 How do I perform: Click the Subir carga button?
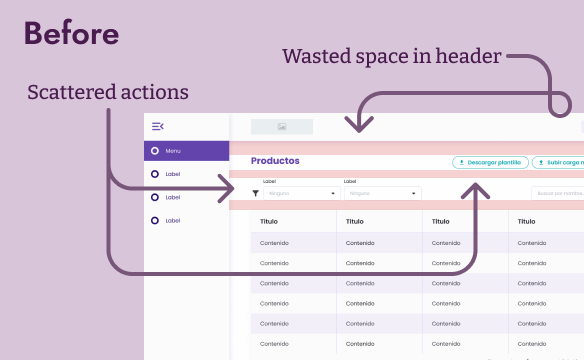pyautogui.click(x=558, y=162)
